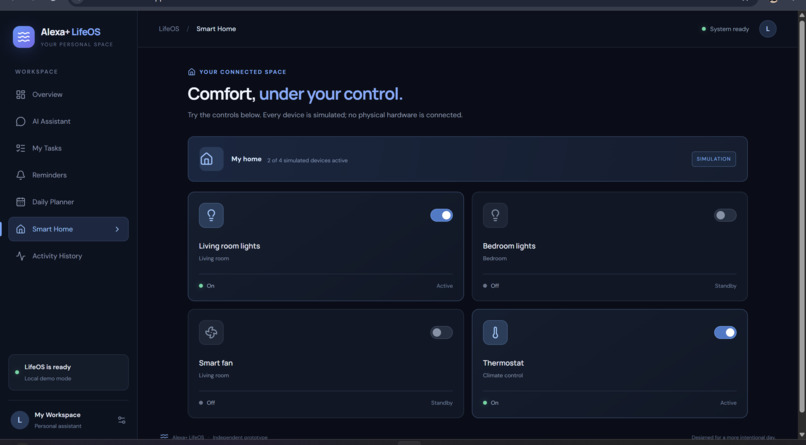Screen dimensions: 806x445
Task: Click the Active status on Thermostat card
Action: tap(728, 403)
